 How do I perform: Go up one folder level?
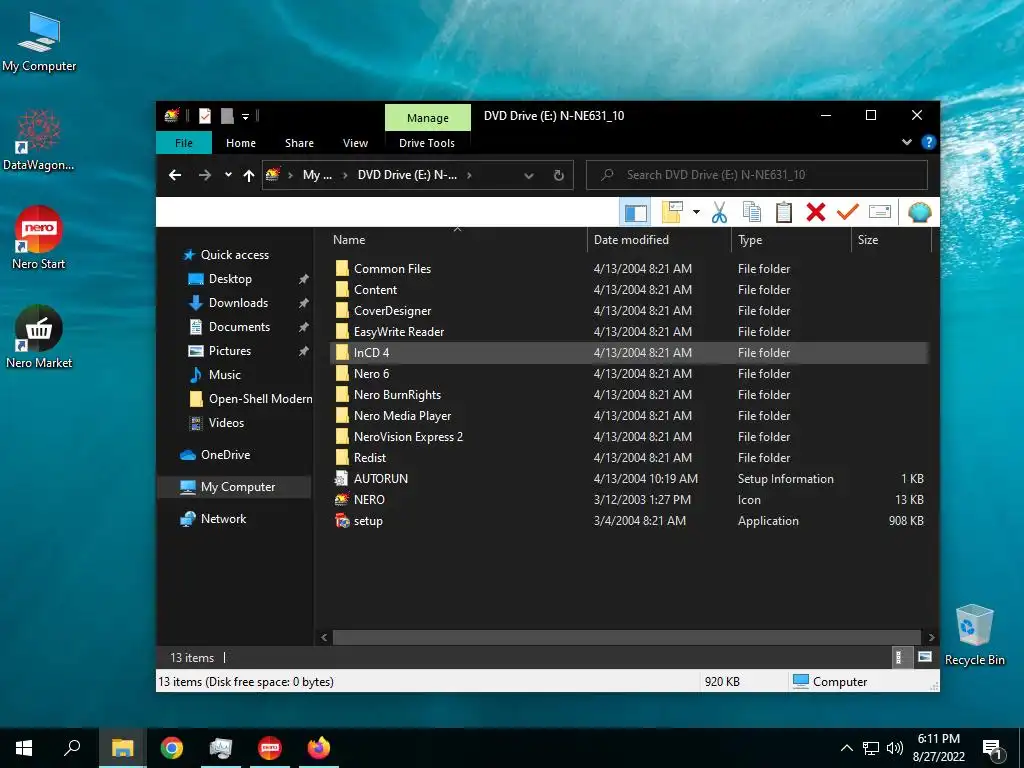[249, 174]
